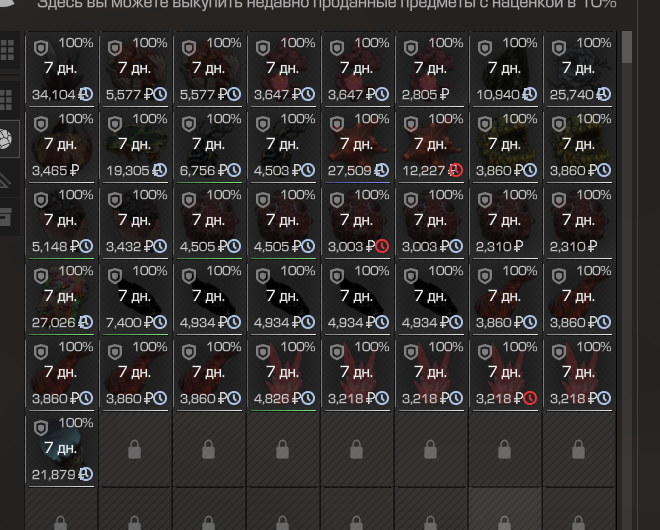This screenshot has width=660, height=530.
Task: Select the item priced 25,740
Action: point(579,69)
